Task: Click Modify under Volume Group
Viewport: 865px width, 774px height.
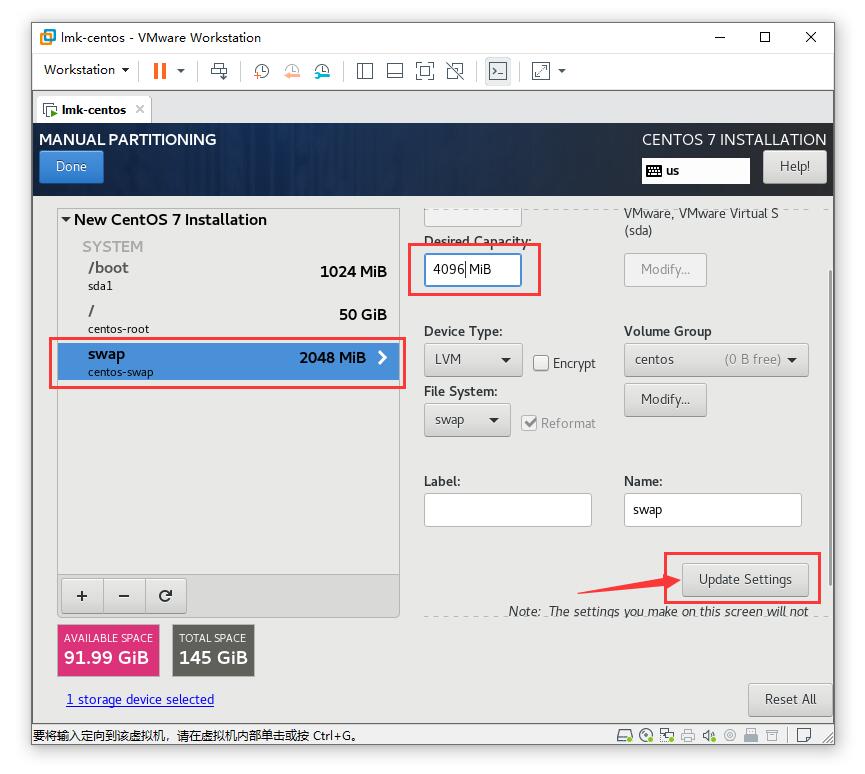Action: pos(665,399)
